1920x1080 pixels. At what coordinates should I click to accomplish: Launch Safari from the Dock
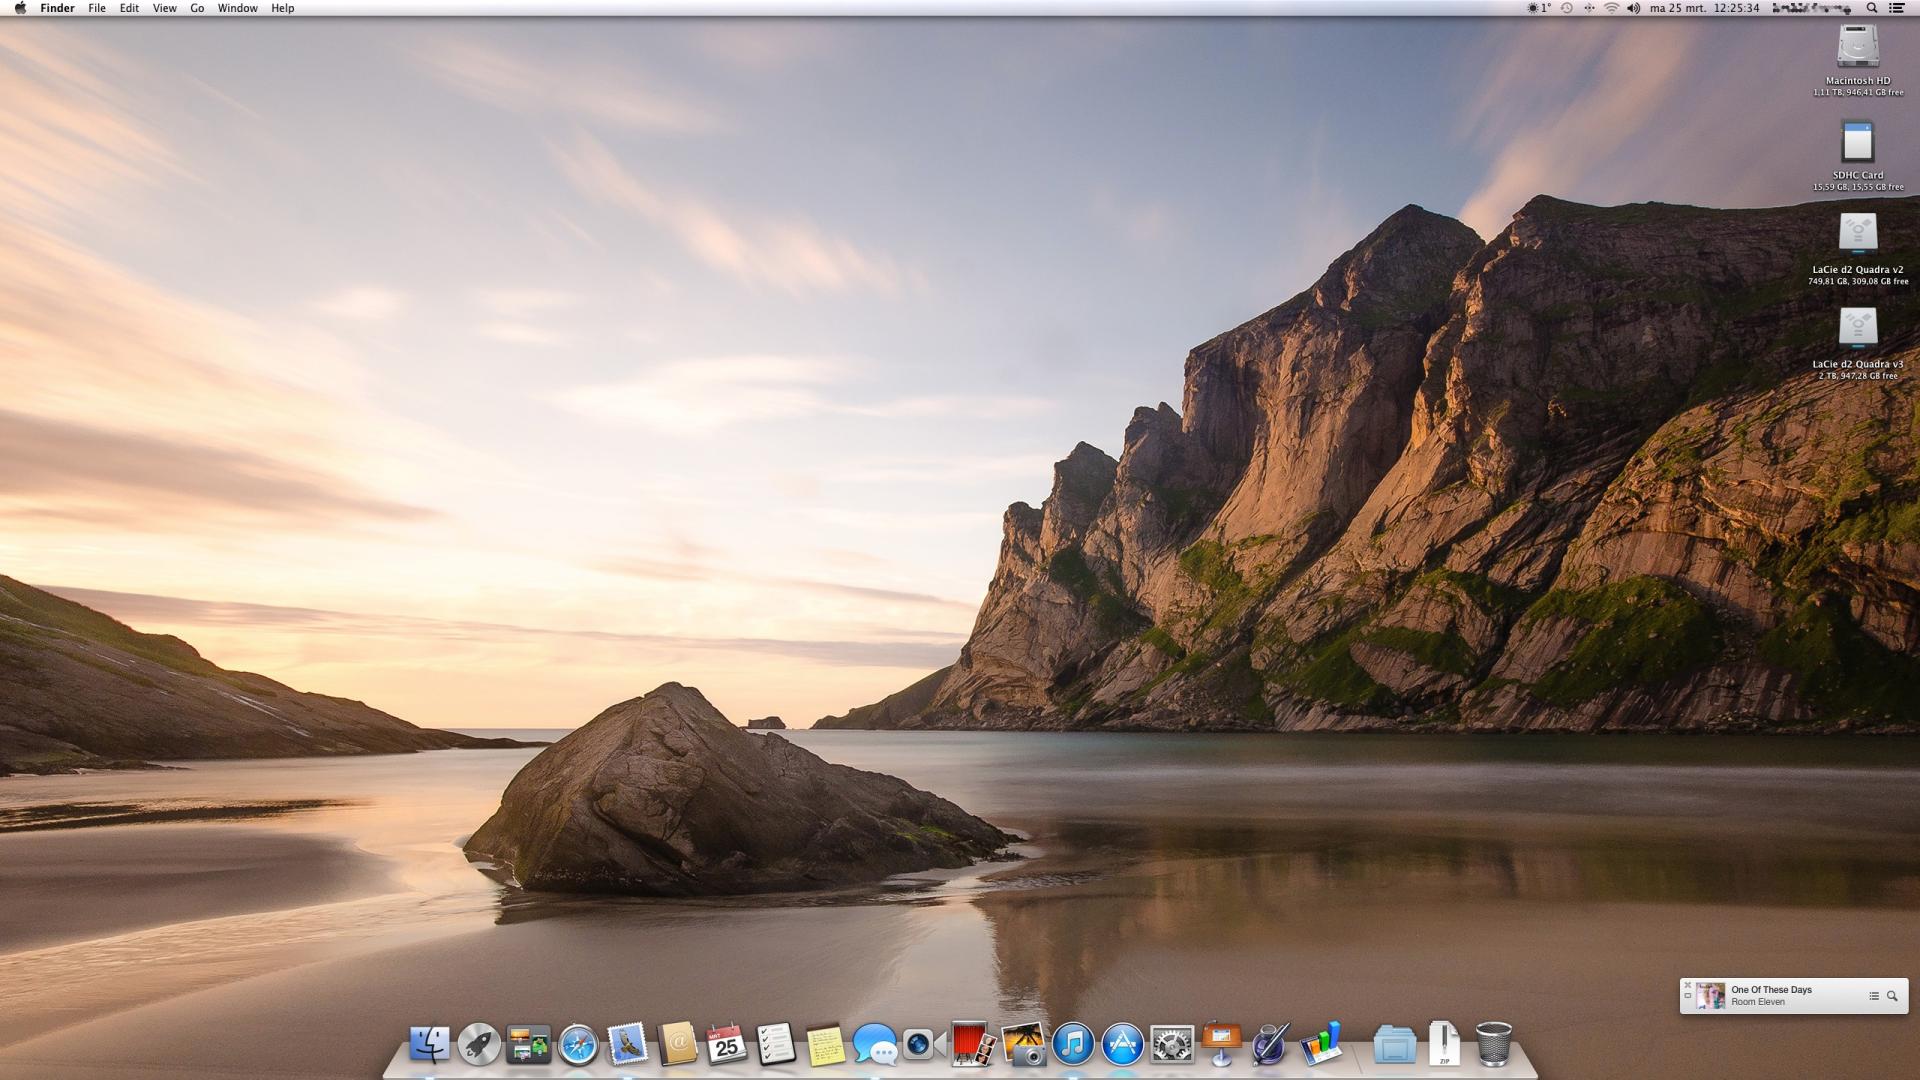pyautogui.click(x=578, y=1045)
